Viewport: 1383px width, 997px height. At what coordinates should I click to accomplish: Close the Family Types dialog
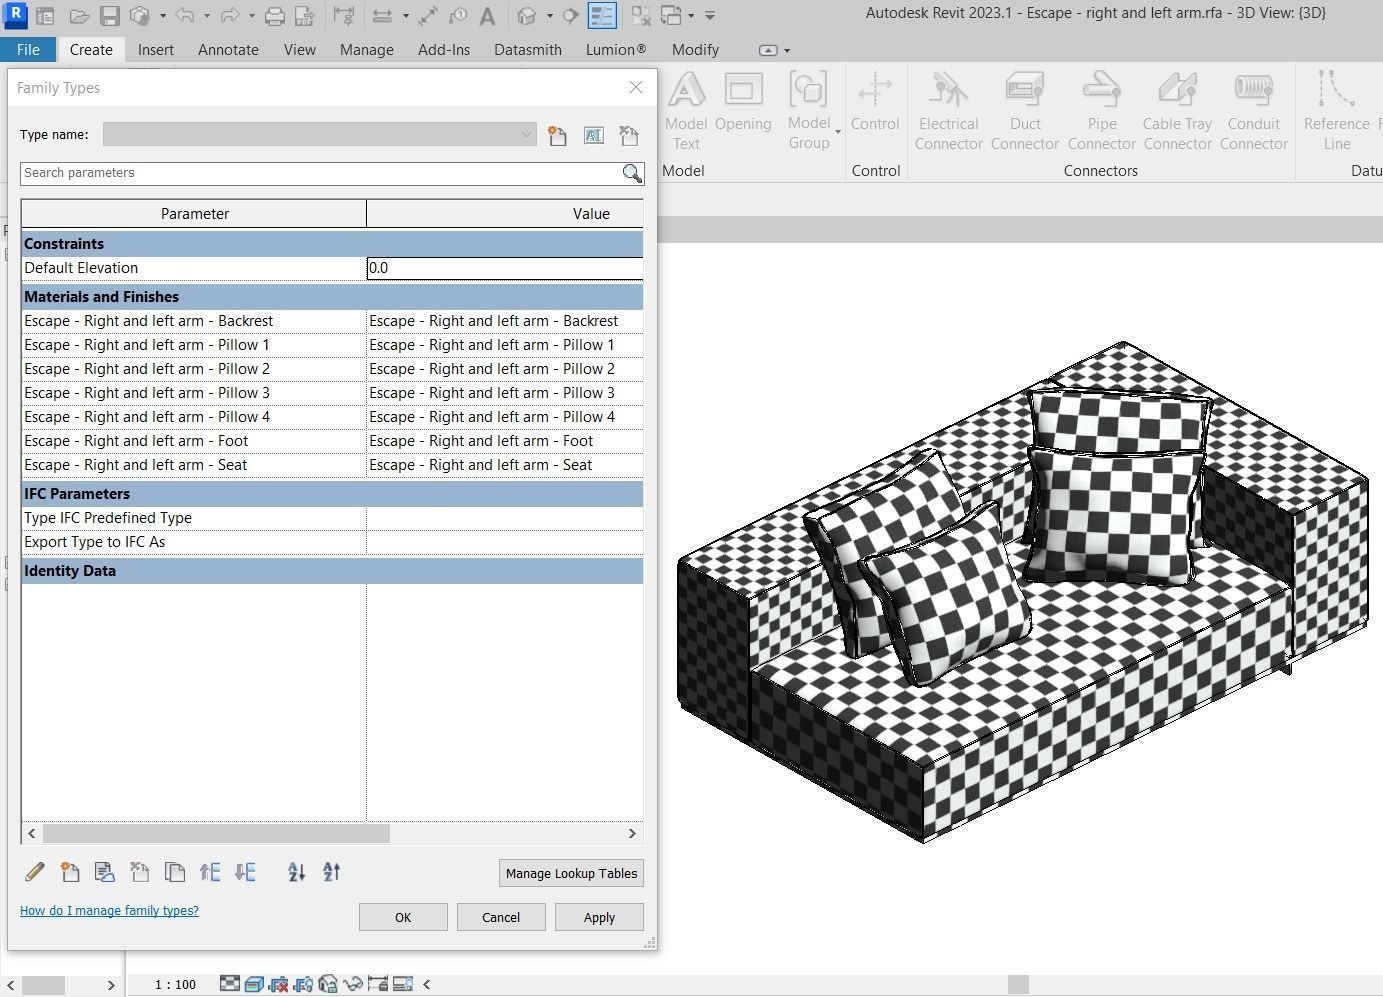click(636, 87)
